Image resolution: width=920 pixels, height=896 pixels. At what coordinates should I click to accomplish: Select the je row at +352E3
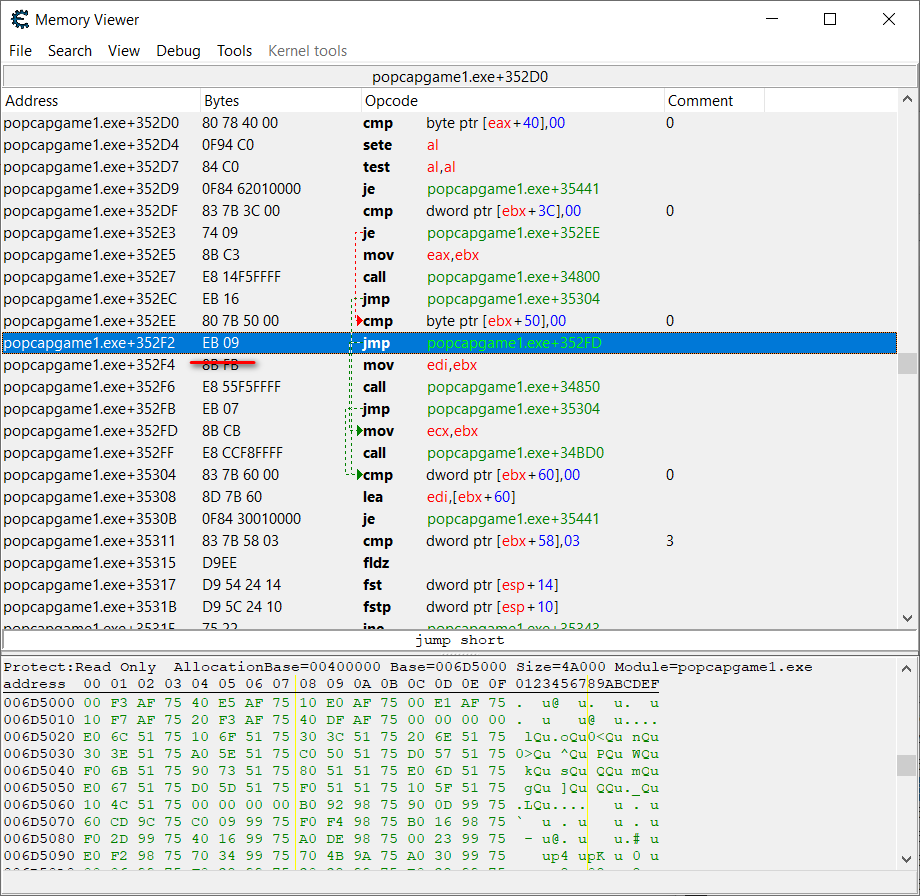click(449, 233)
